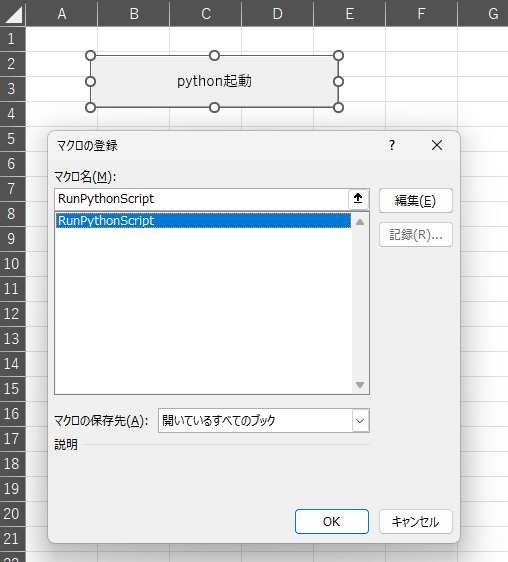This screenshot has width=508, height=562.
Task: Click the top-left resize handle of python起動 shape
Action: point(91,56)
